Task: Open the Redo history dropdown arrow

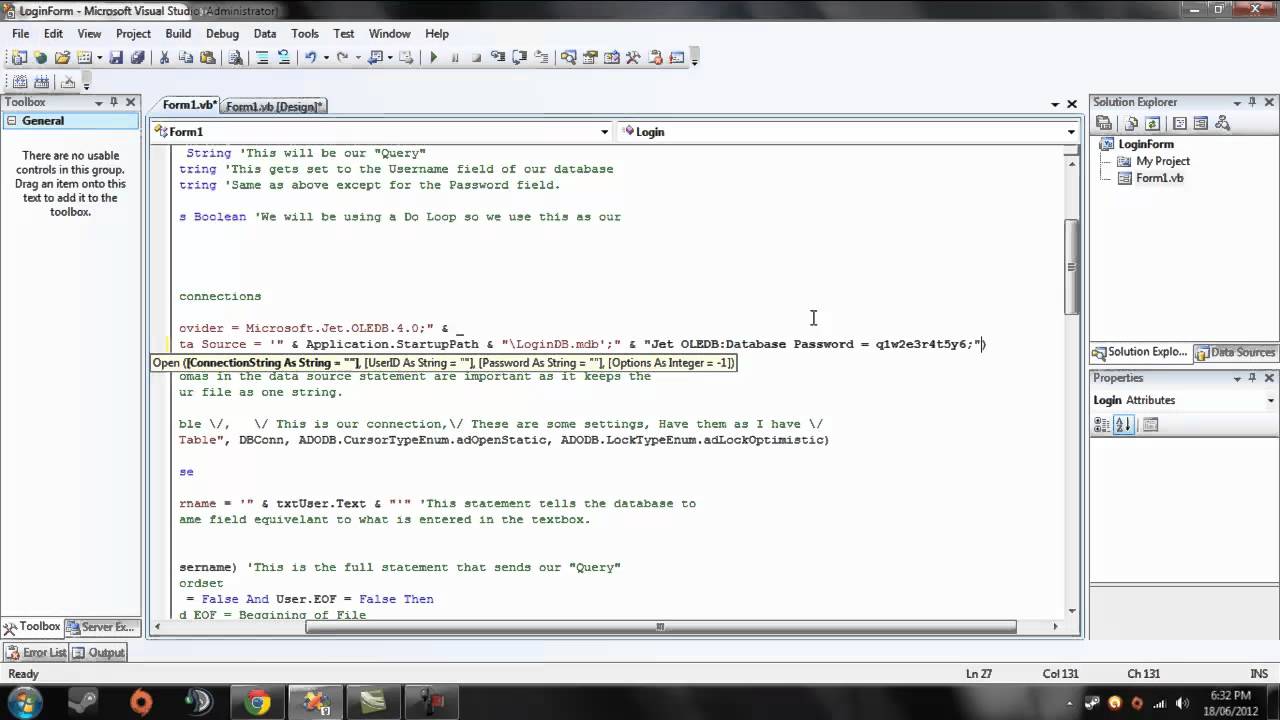Action: [357, 58]
